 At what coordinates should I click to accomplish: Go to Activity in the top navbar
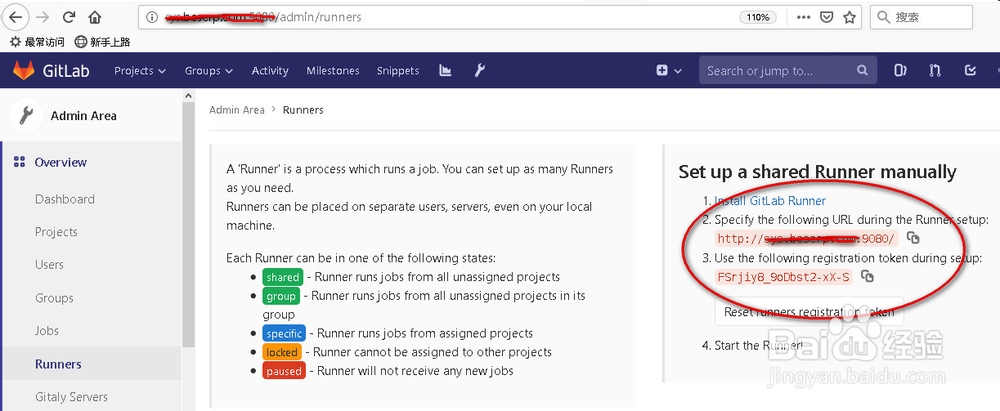[270, 71]
